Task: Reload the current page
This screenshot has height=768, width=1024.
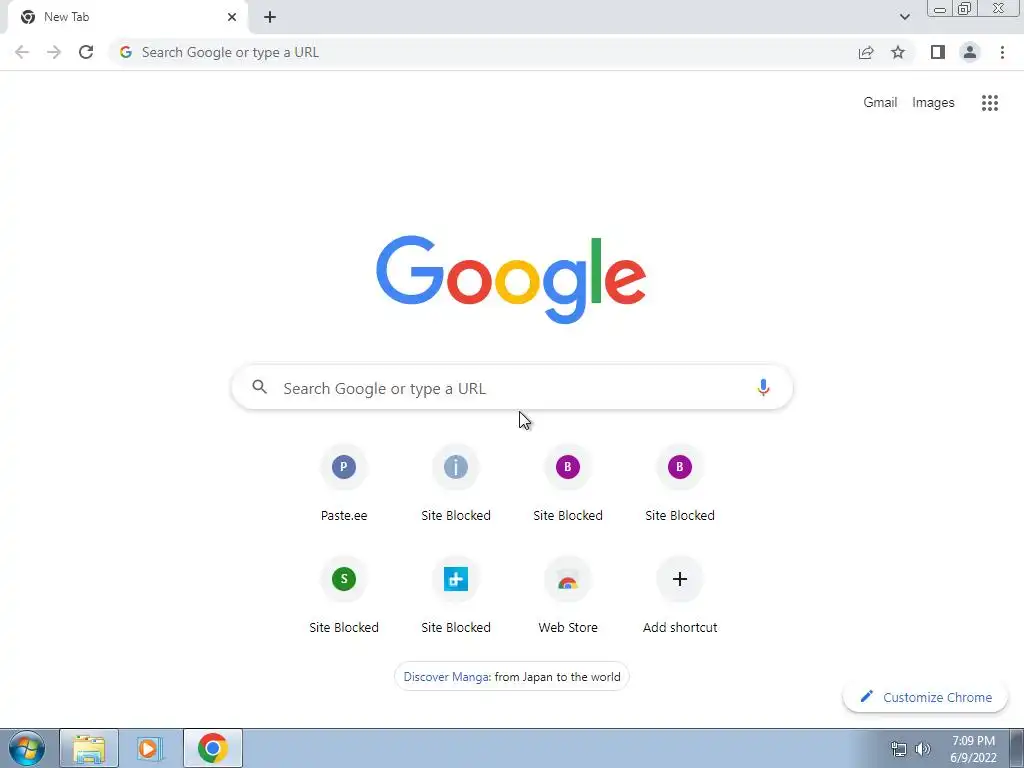Action: click(86, 52)
